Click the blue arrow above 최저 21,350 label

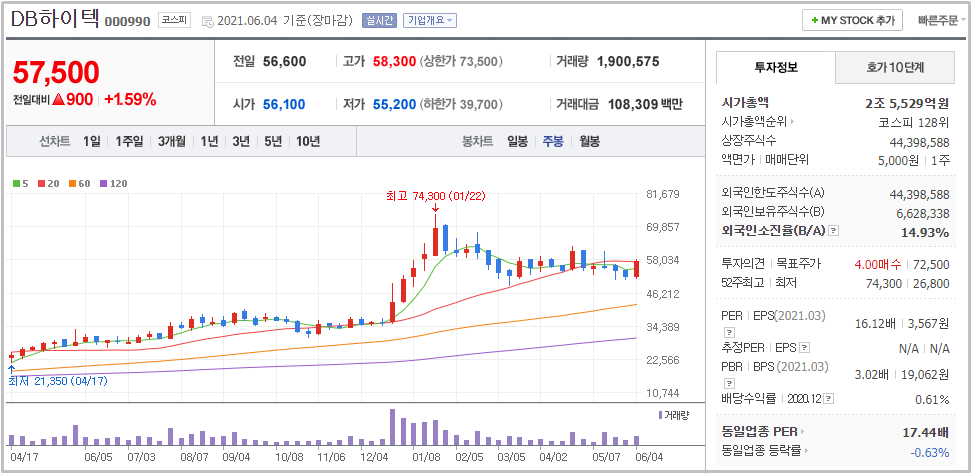(x=11, y=371)
